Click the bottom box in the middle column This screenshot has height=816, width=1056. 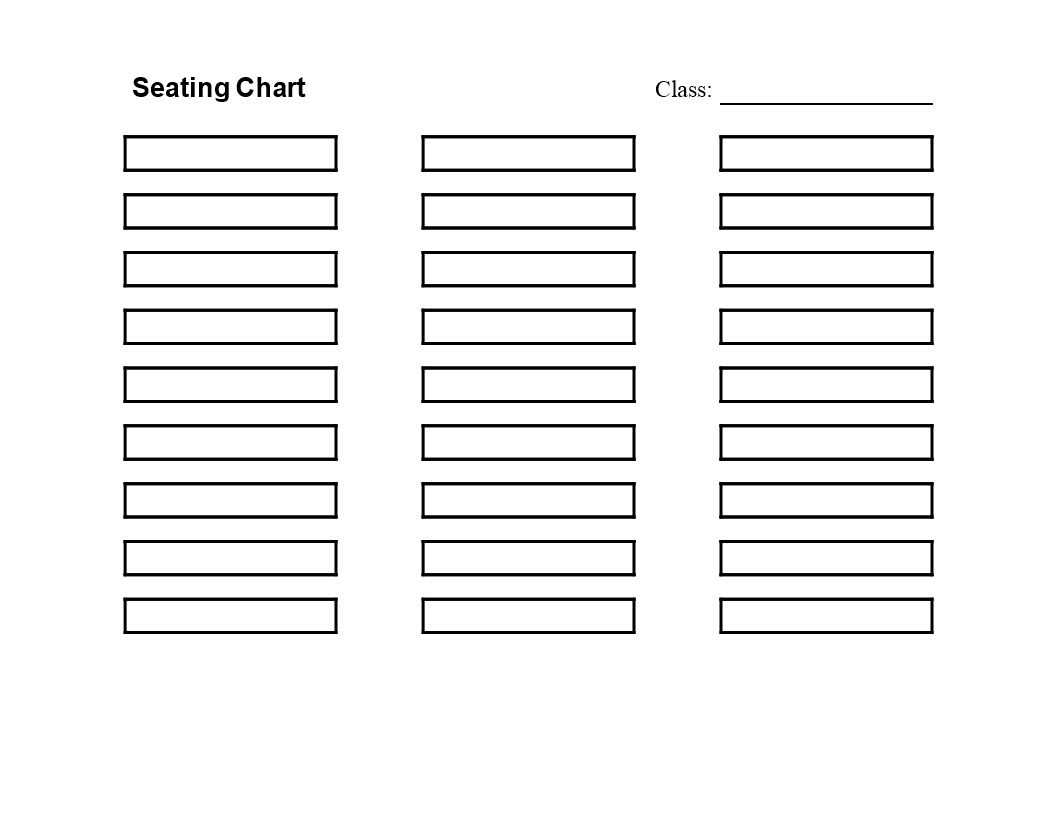pos(528,616)
